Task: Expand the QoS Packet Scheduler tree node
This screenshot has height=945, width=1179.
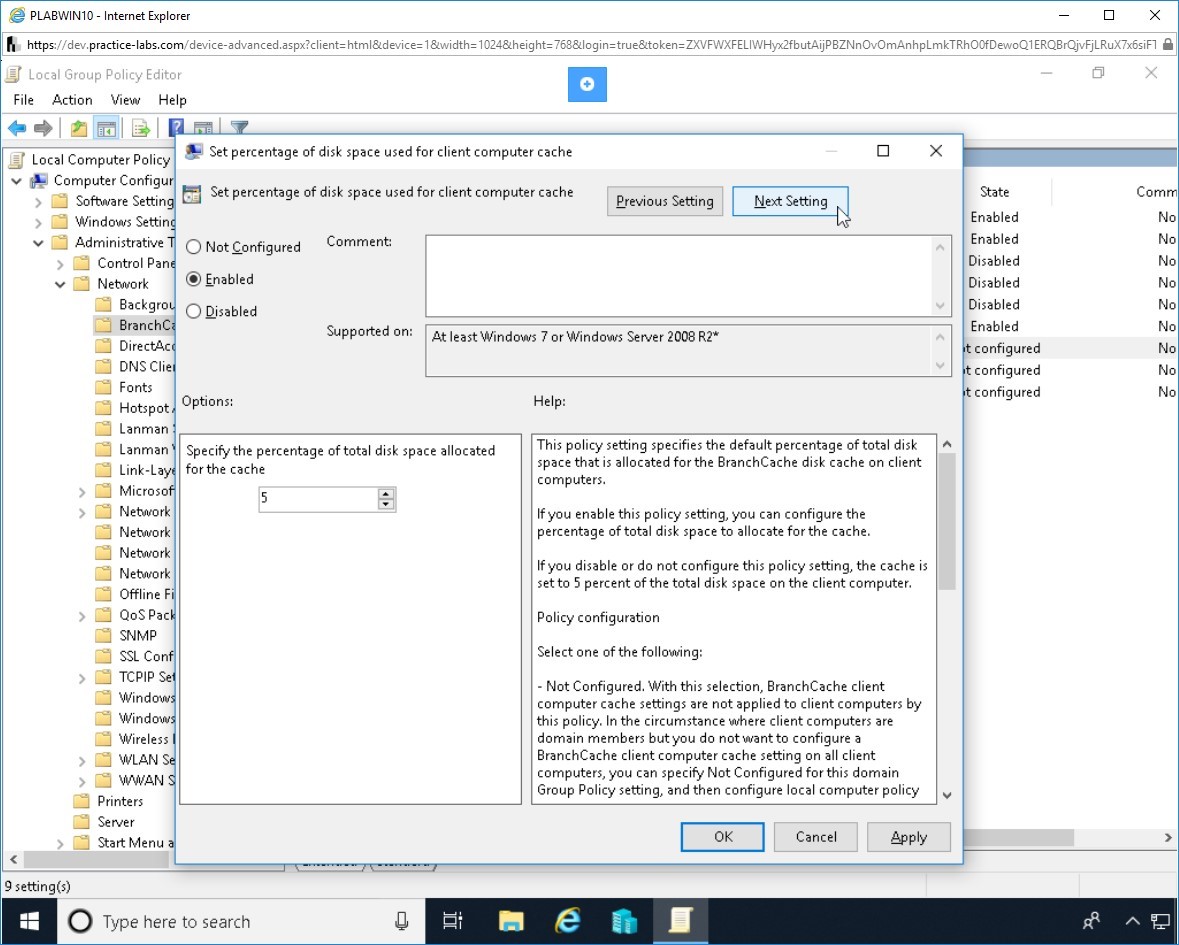Action: 82,616
